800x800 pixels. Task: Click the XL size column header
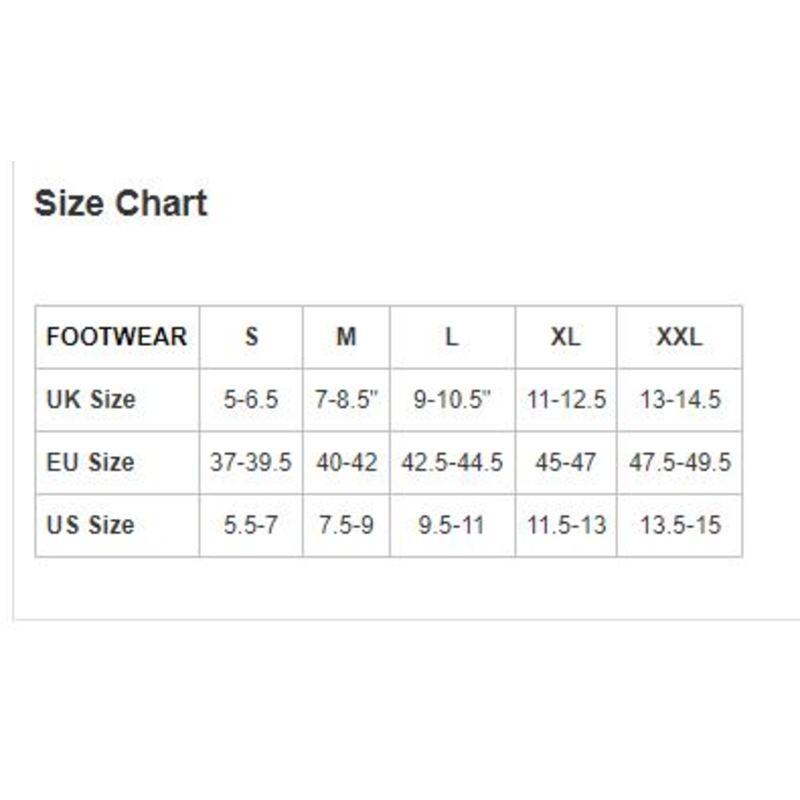click(566, 337)
